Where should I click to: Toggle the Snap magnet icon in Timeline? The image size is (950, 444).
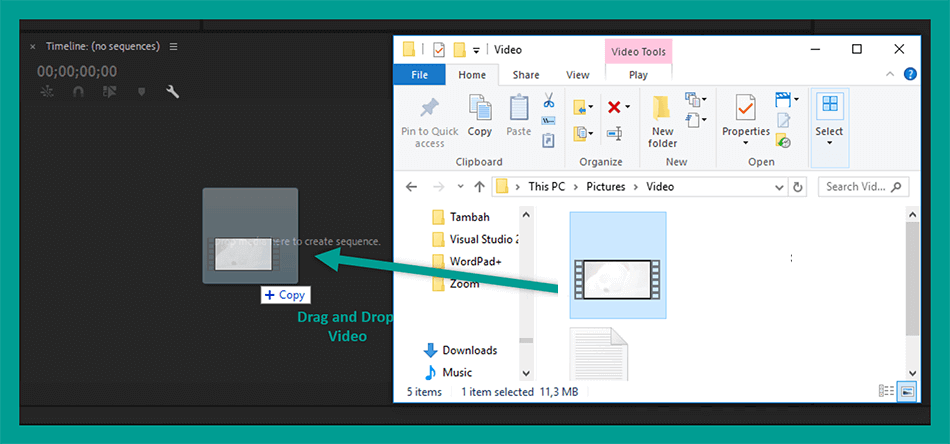pos(78,91)
